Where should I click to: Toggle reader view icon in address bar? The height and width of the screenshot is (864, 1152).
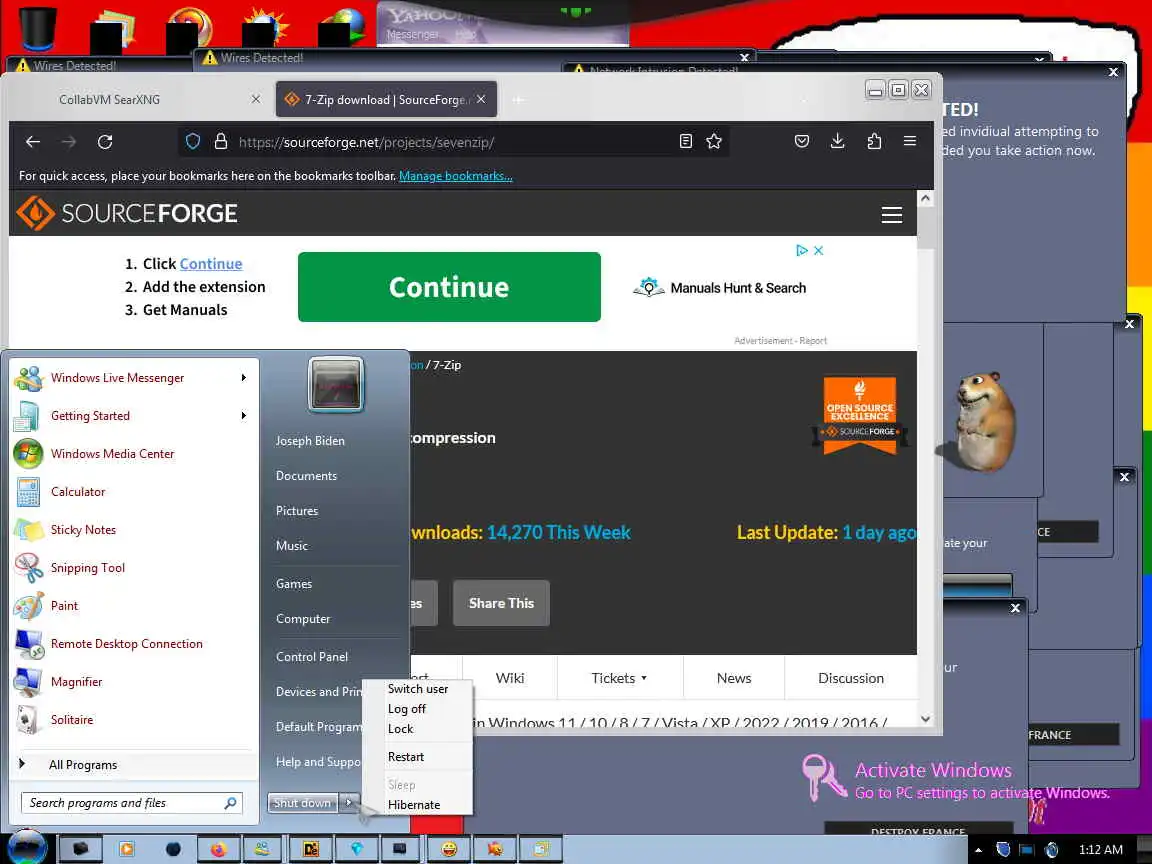[685, 141]
